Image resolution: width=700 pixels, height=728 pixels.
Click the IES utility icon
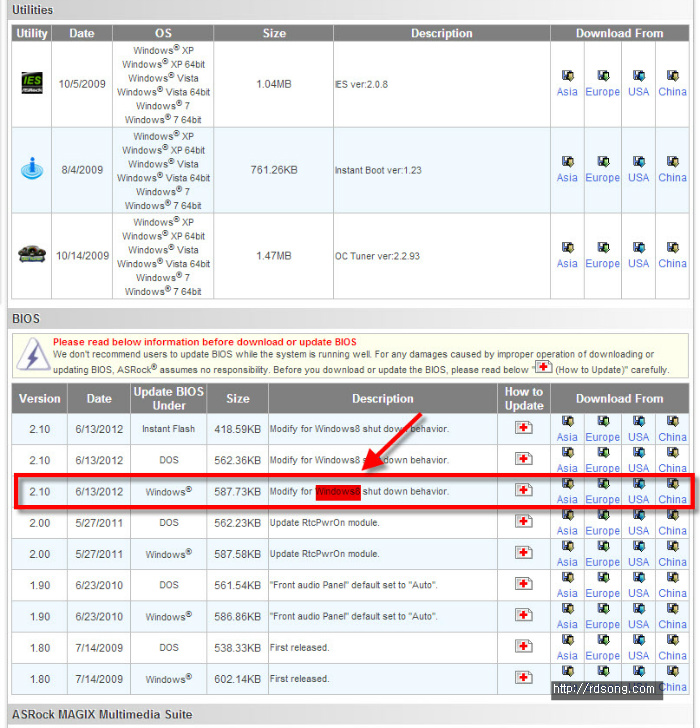tap(32, 84)
